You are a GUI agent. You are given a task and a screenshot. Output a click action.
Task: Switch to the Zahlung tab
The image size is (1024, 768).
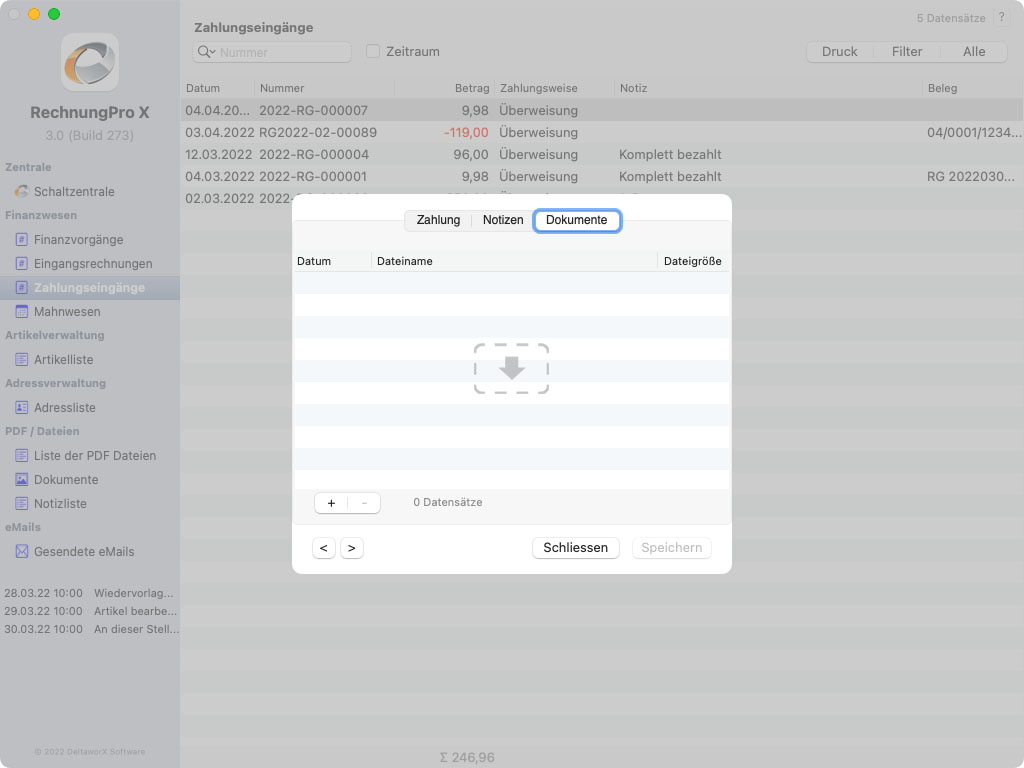(438, 220)
